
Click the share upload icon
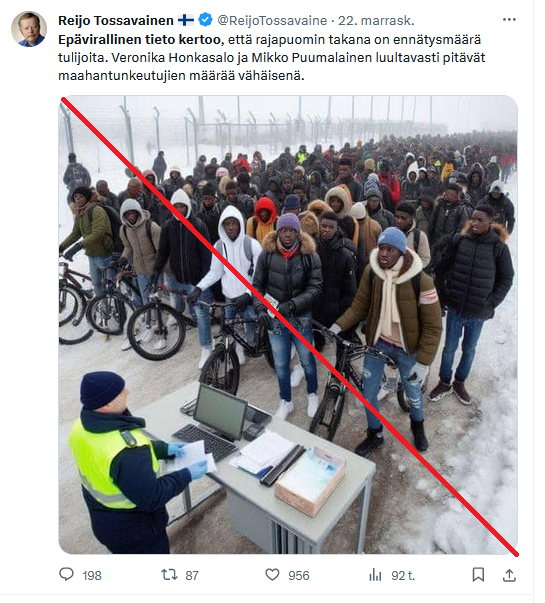pos(509,575)
